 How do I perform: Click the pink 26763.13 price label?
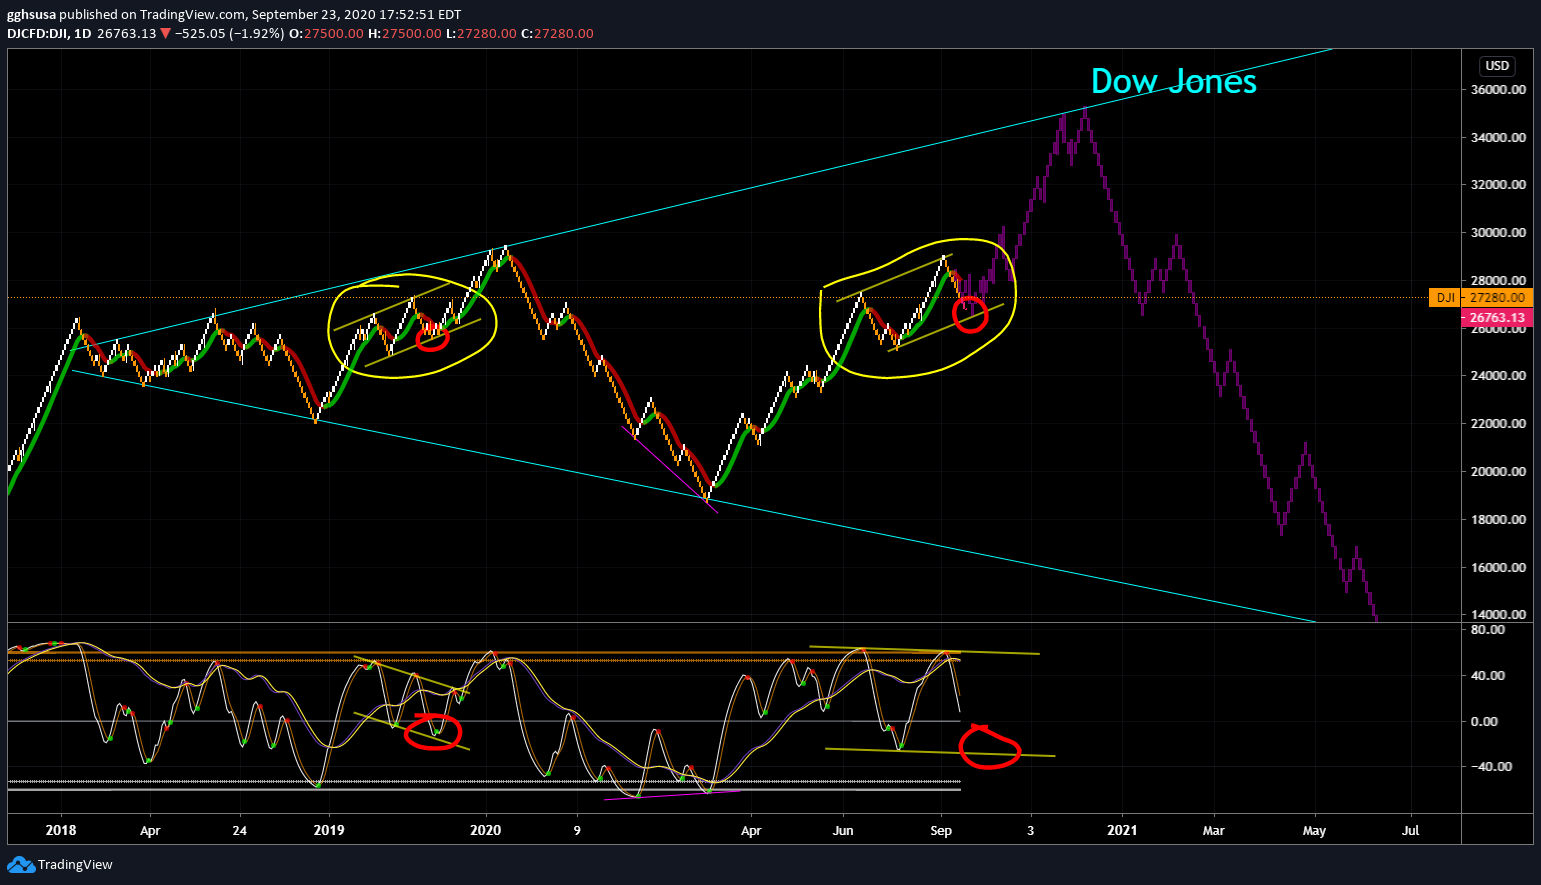coord(1497,318)
